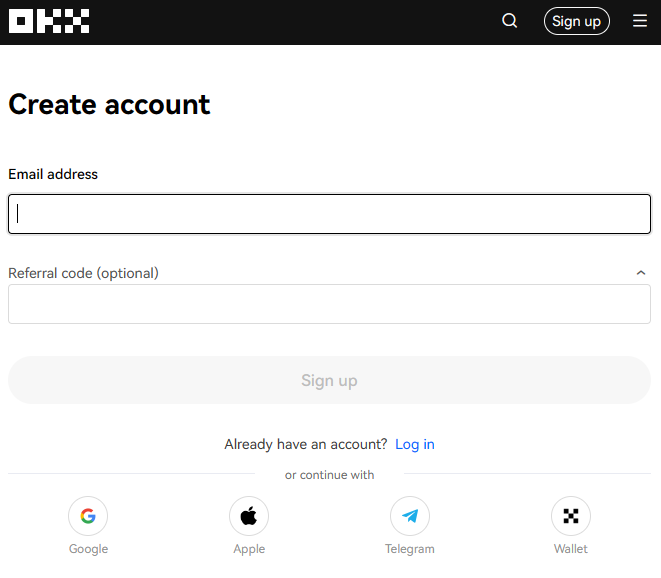The image size is (661, 578).
Task: Continue with the Apple logo icon
Action: (249, 516)
